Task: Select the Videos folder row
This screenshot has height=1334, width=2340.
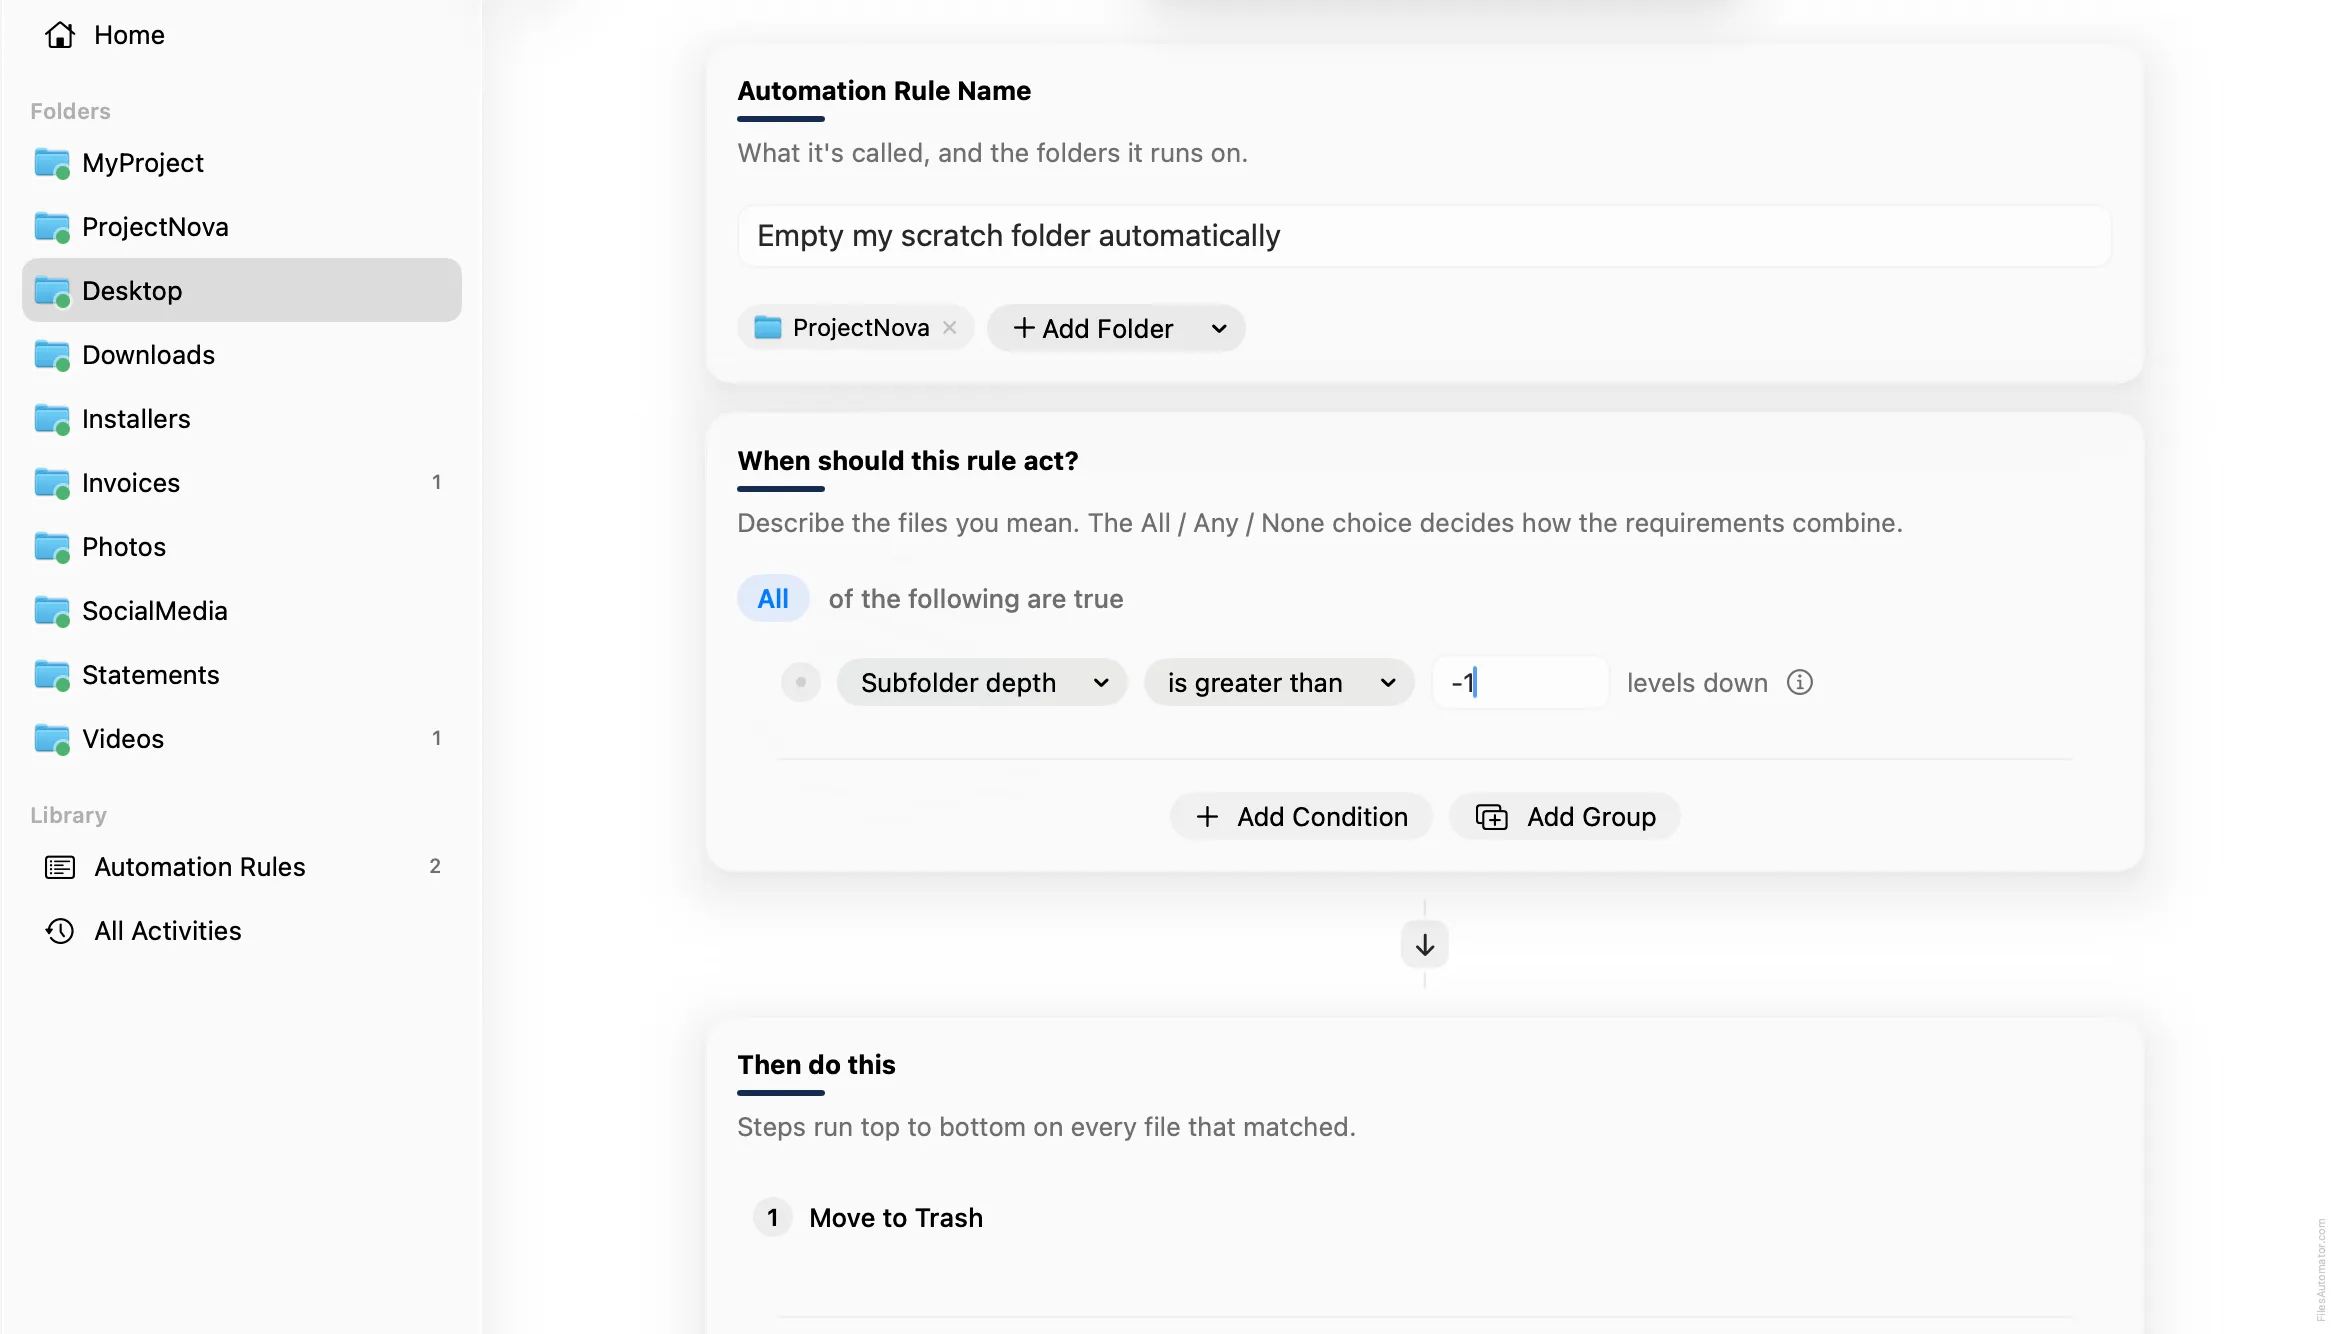Action: tap(242, 739)
